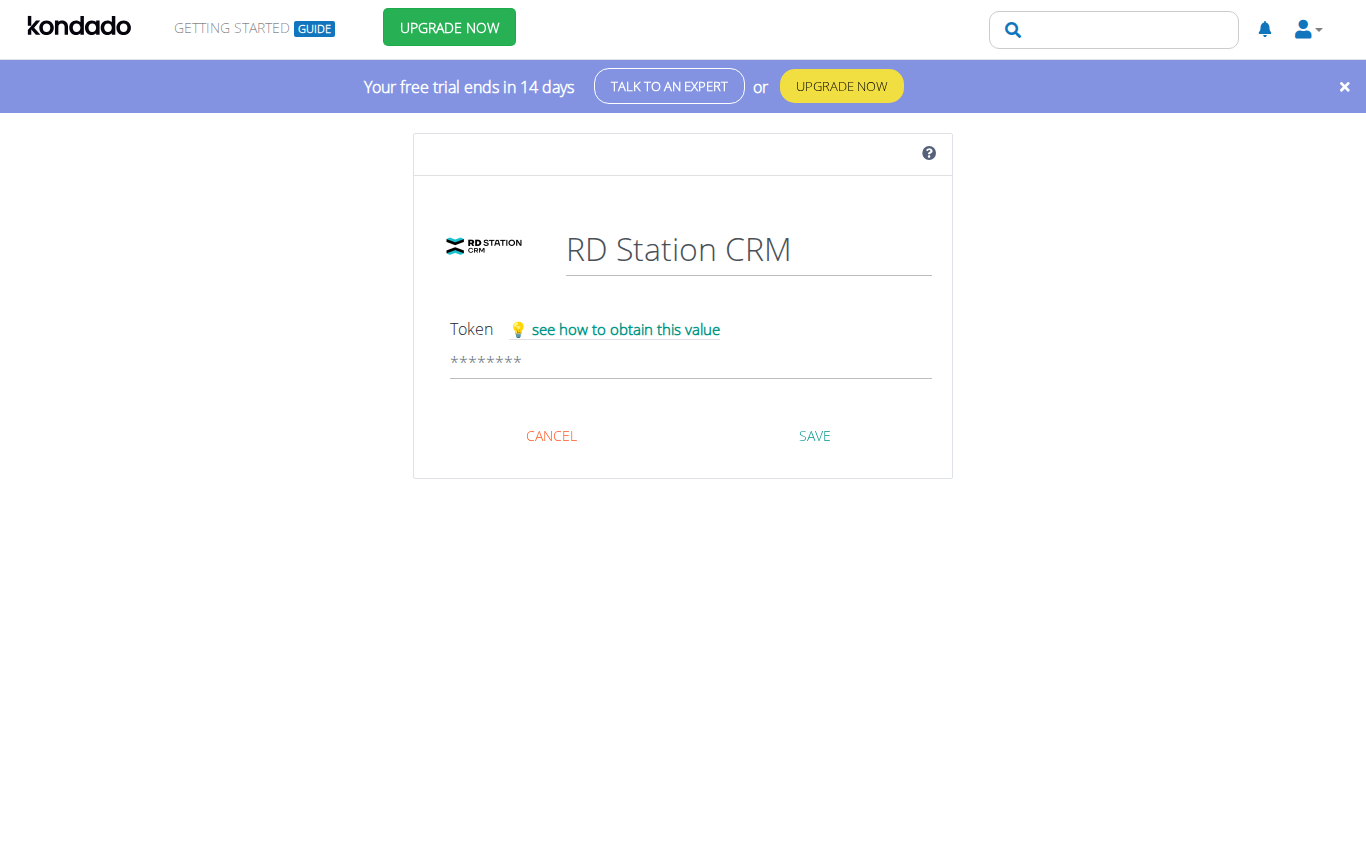Click the 'Token' field label

click(471, 329)
